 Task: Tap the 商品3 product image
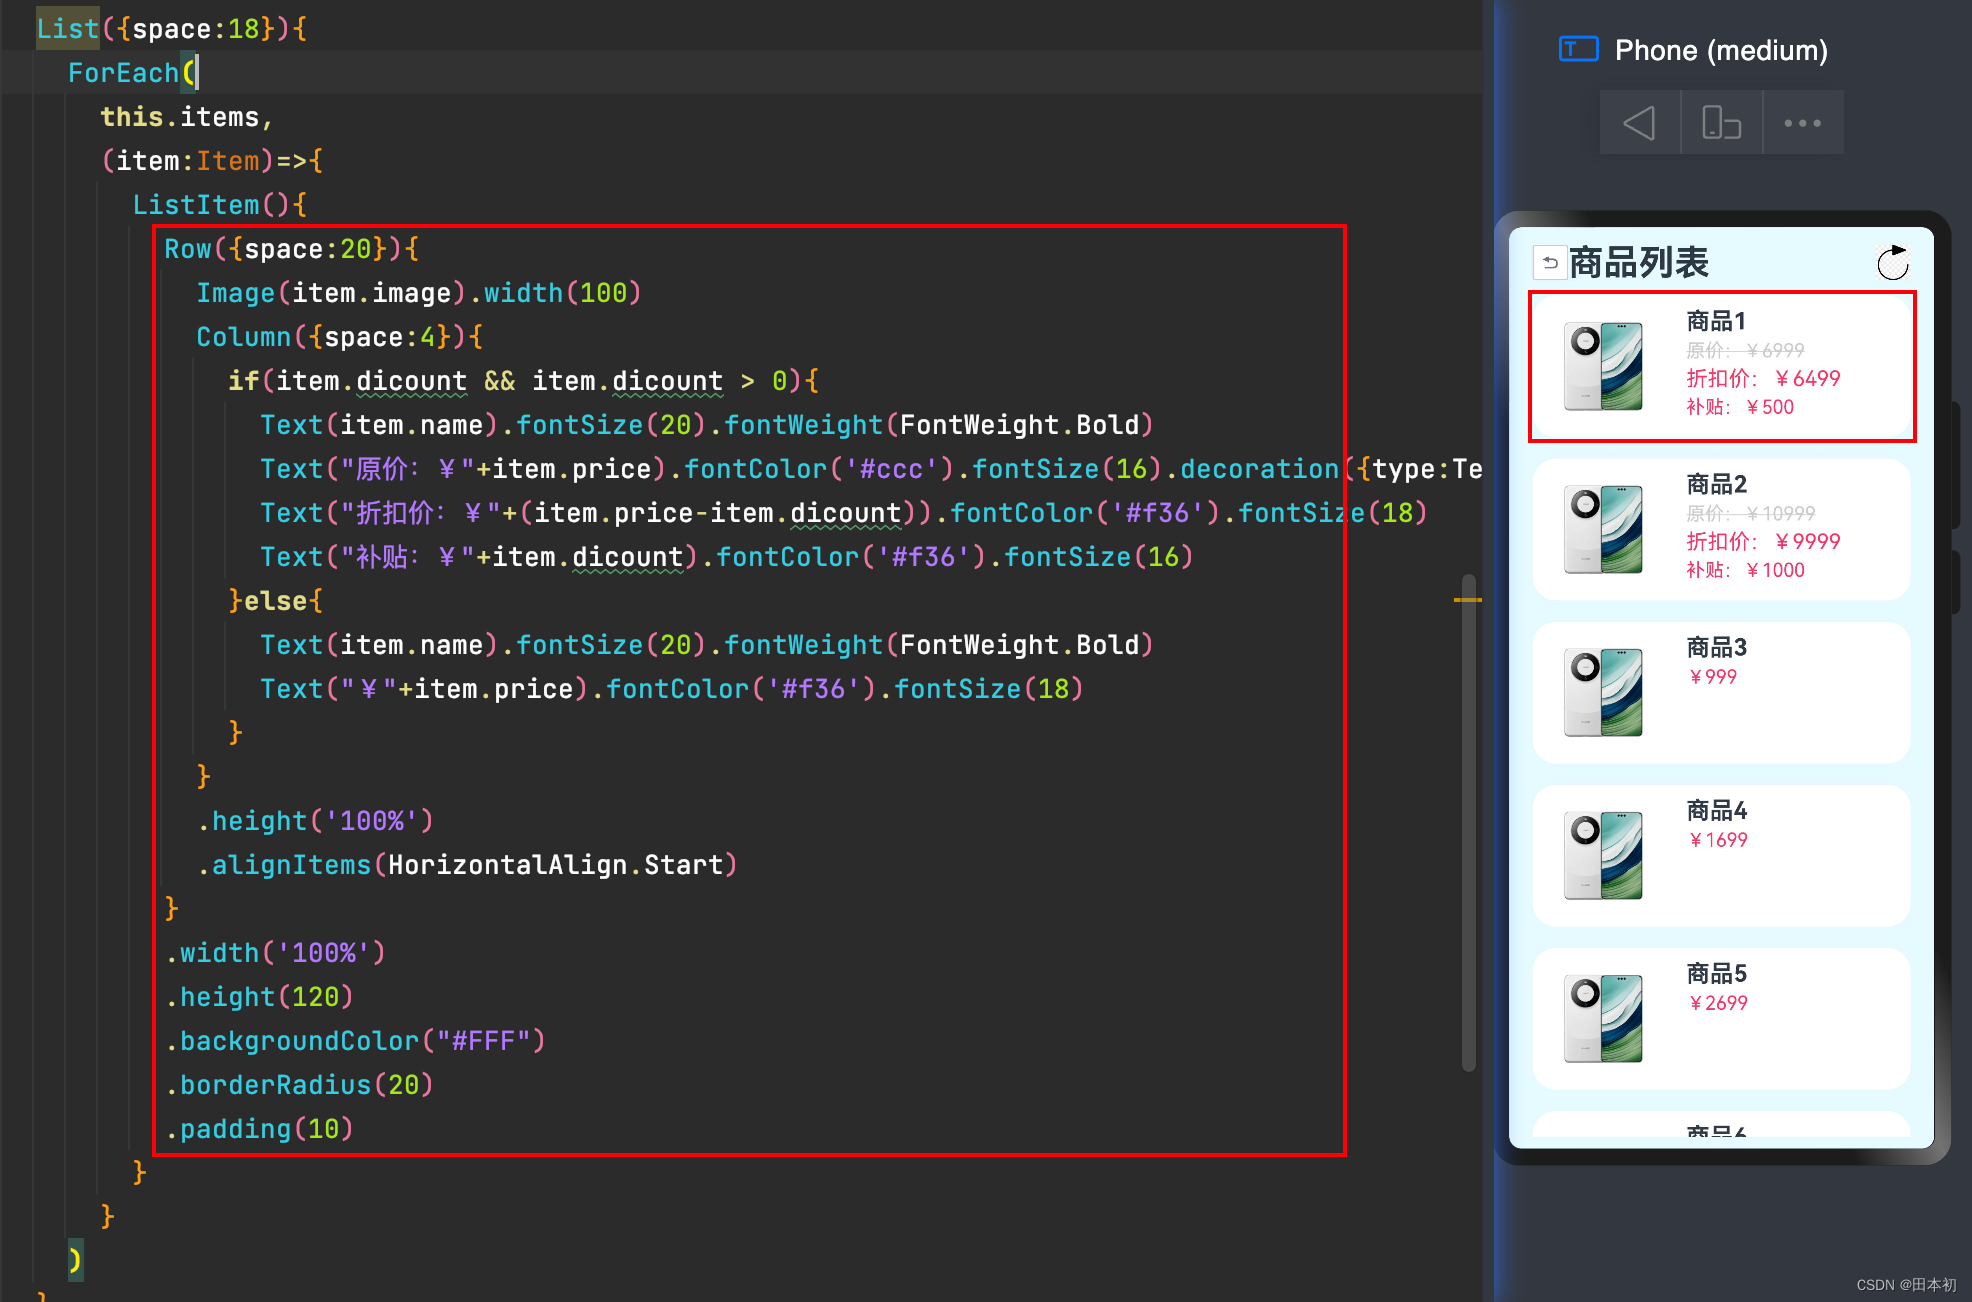pos(1603,692)
